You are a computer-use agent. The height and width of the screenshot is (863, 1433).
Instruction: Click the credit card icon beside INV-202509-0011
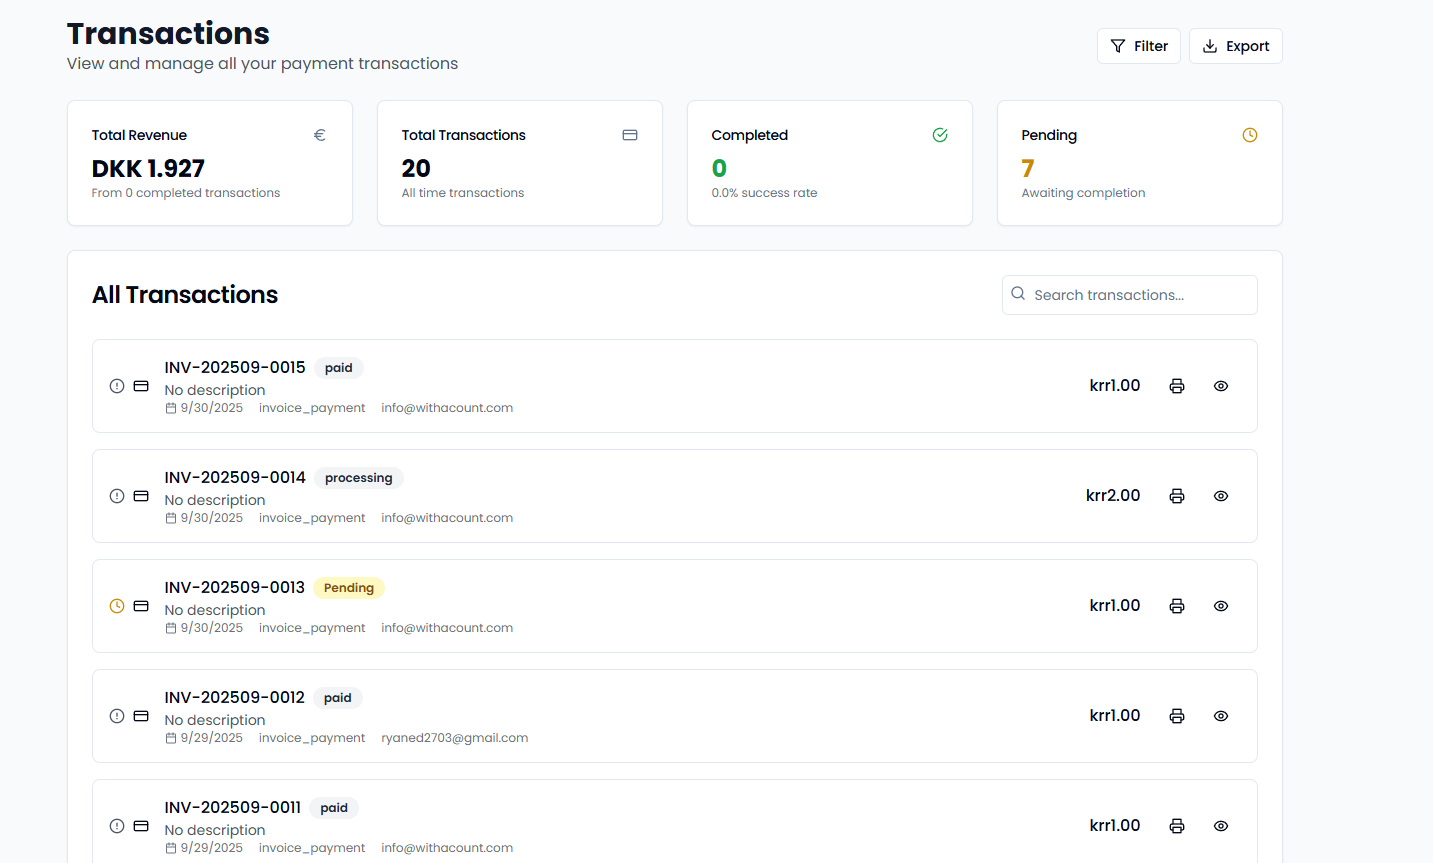click(140, 826)
